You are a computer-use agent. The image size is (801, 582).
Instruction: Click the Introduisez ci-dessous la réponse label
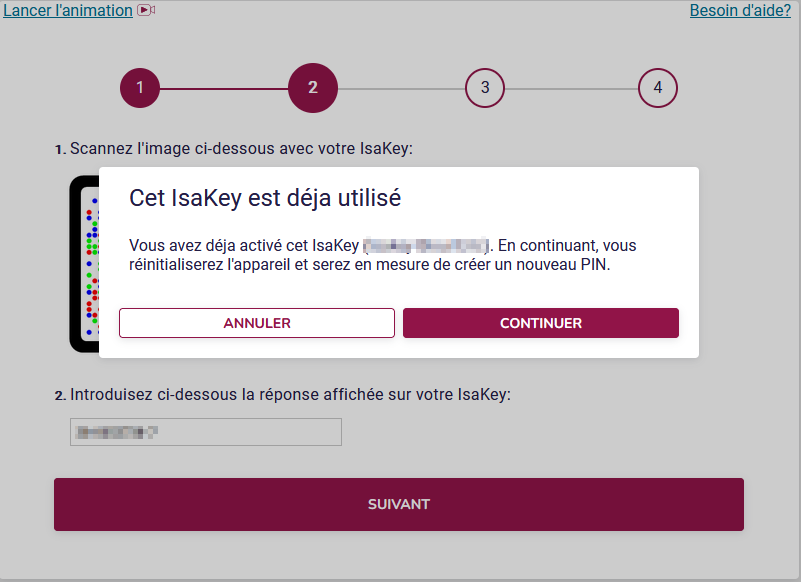[283, 394]
